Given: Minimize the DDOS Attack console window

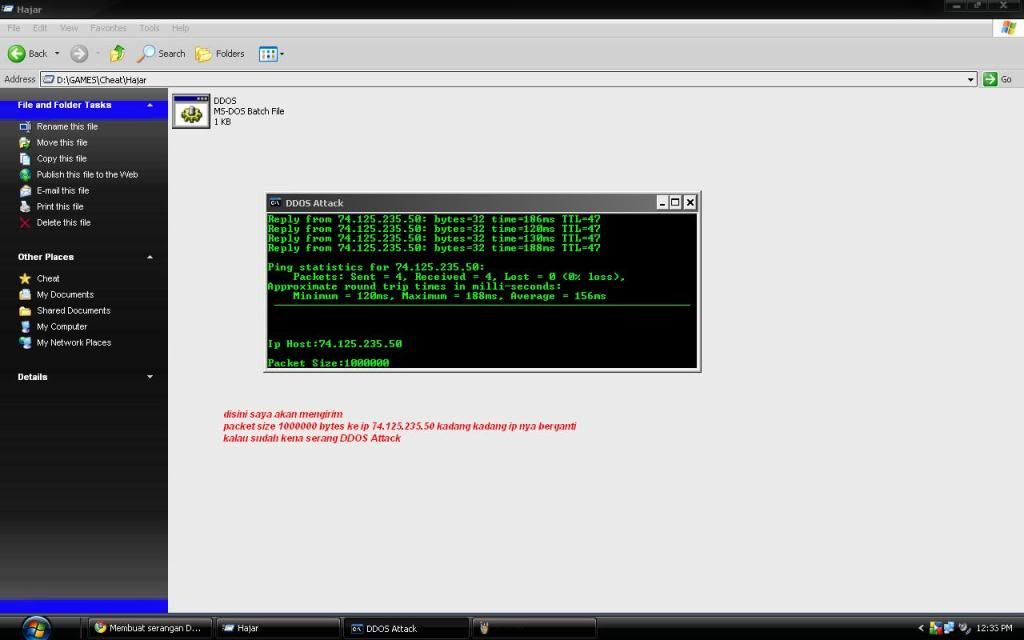Looking at the screenshot, I should coord(662,202).
